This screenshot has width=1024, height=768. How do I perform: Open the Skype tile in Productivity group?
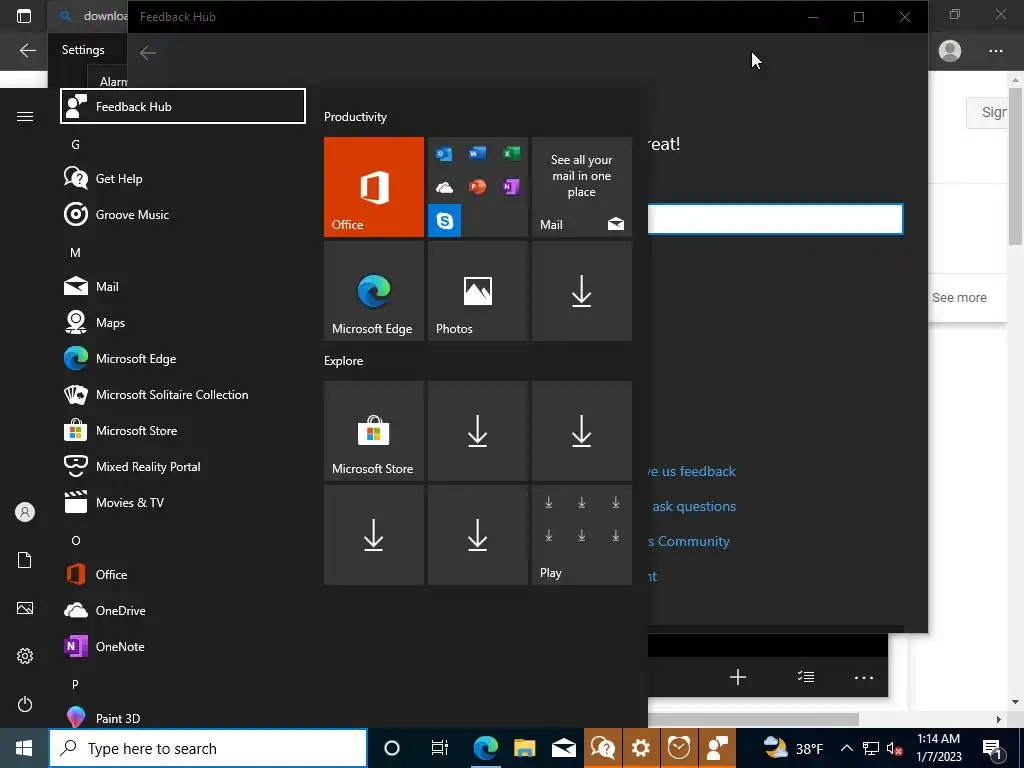coord(444,221)
